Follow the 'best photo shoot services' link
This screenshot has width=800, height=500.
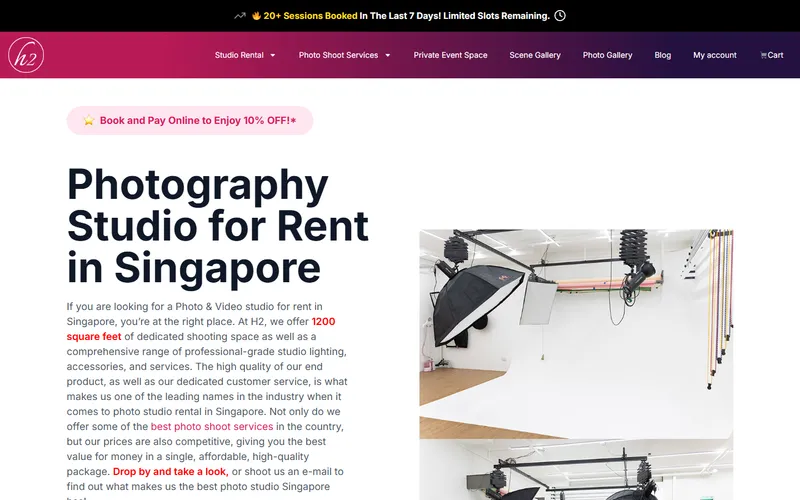[212, 427]
